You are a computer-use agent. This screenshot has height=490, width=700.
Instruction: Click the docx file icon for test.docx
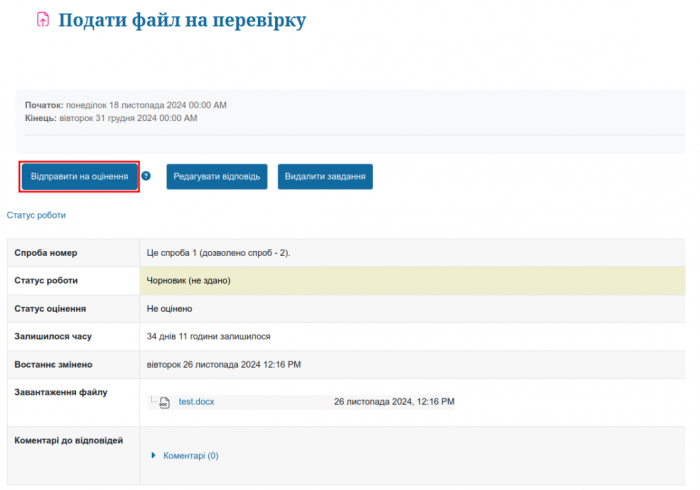tap(164, 402)
